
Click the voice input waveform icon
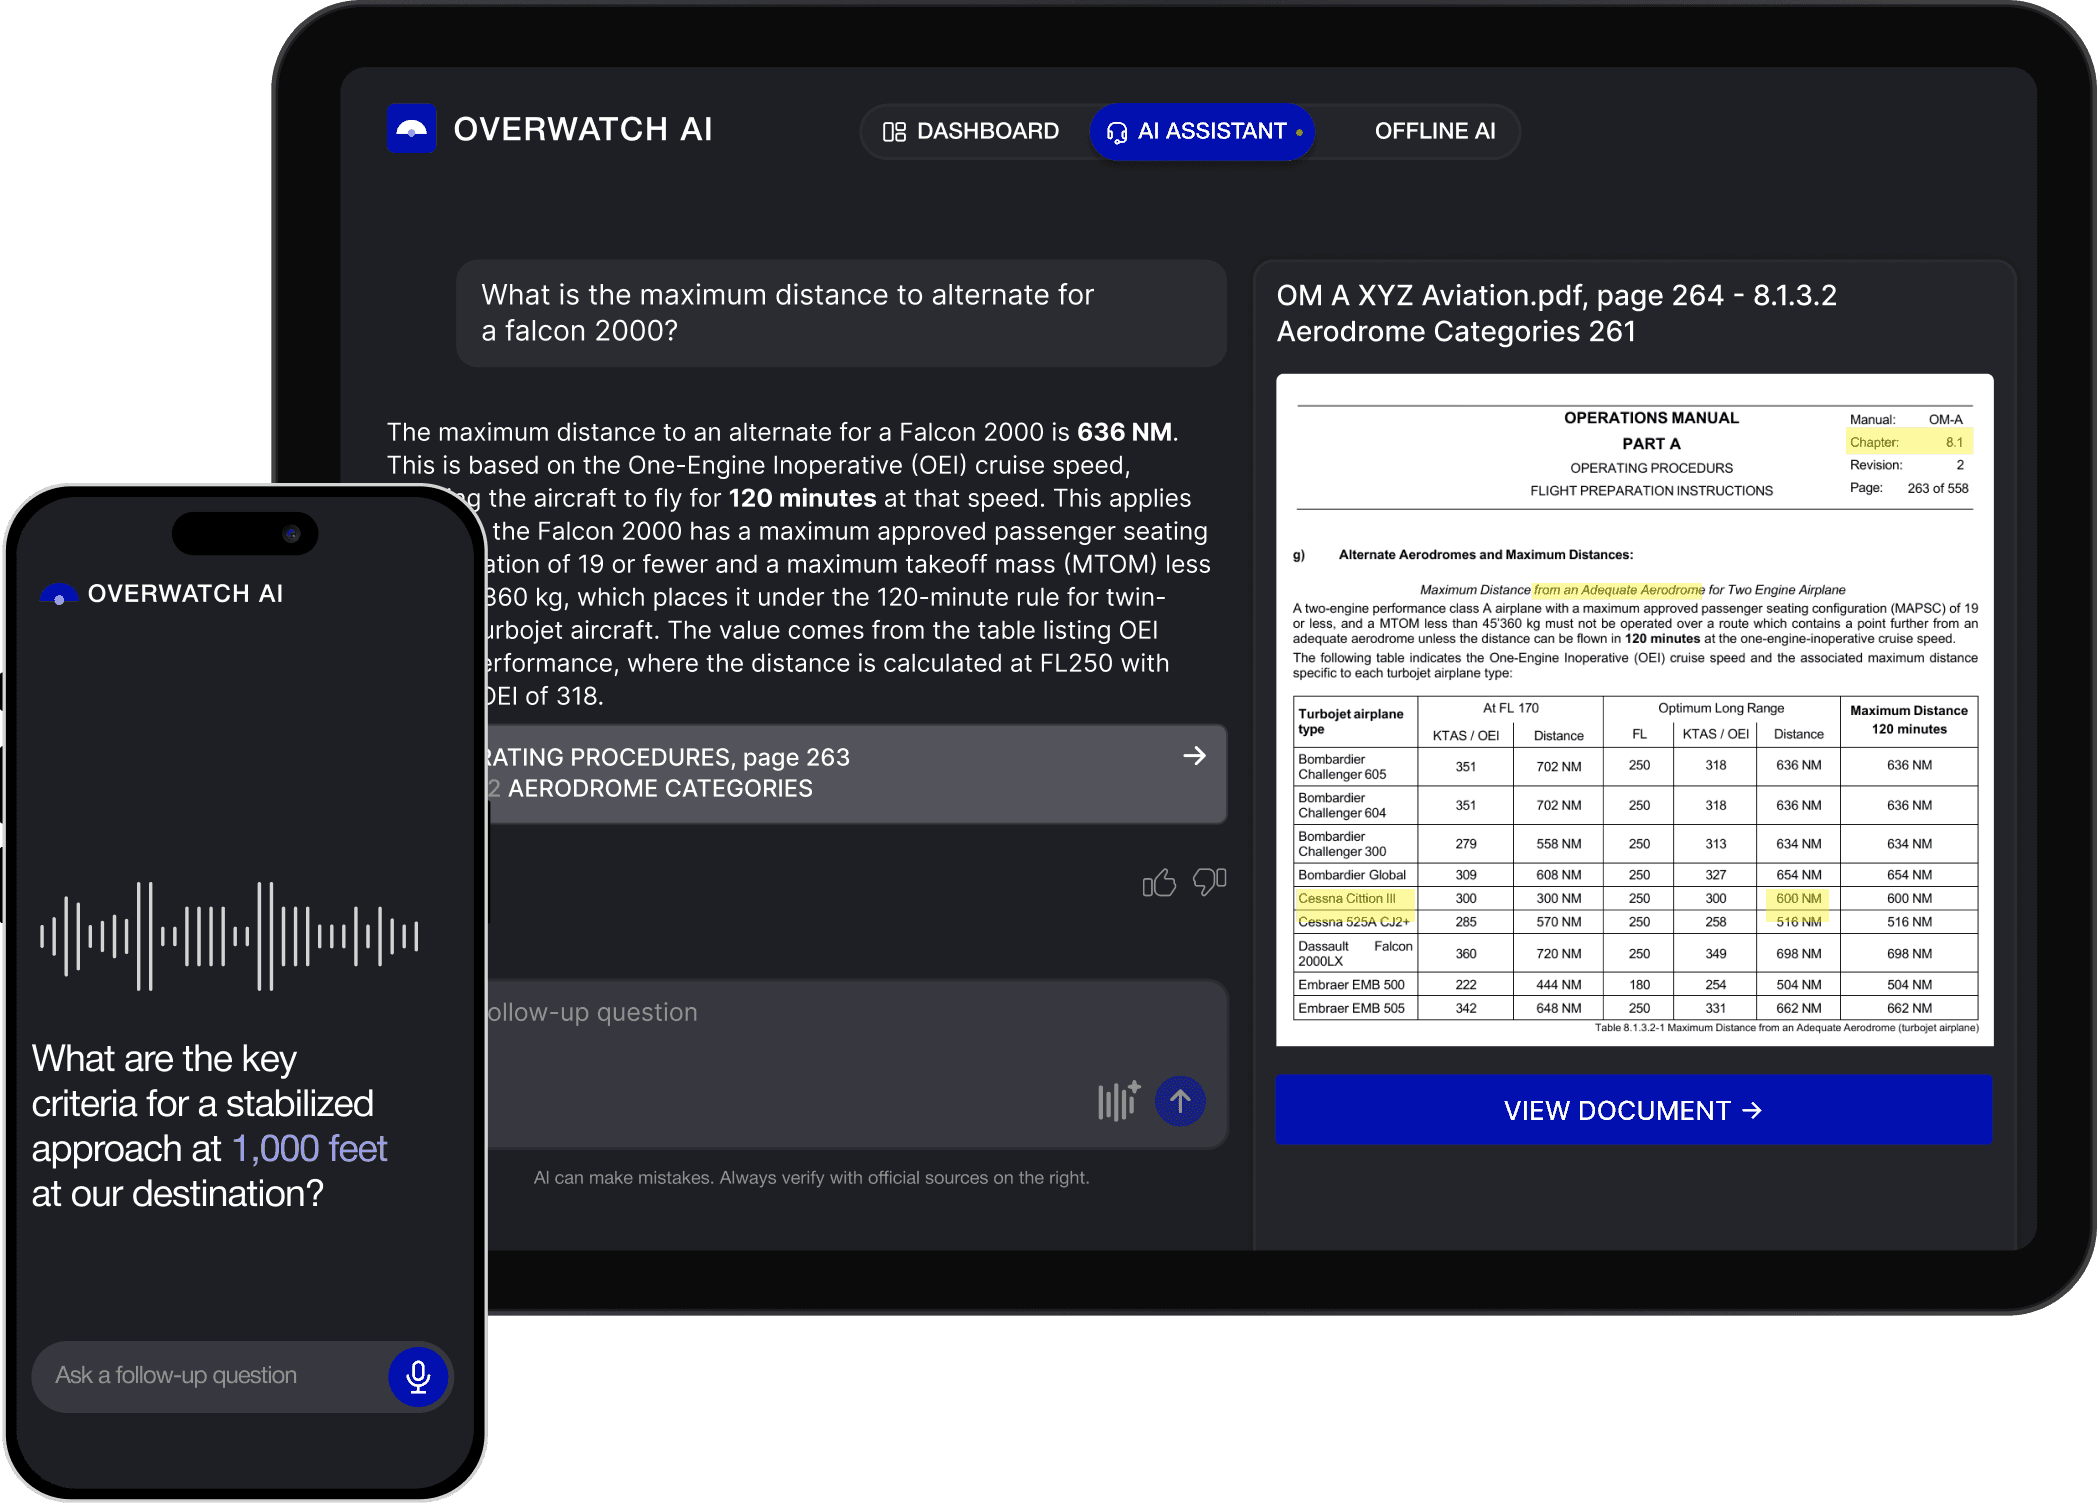(1118, 1101)
